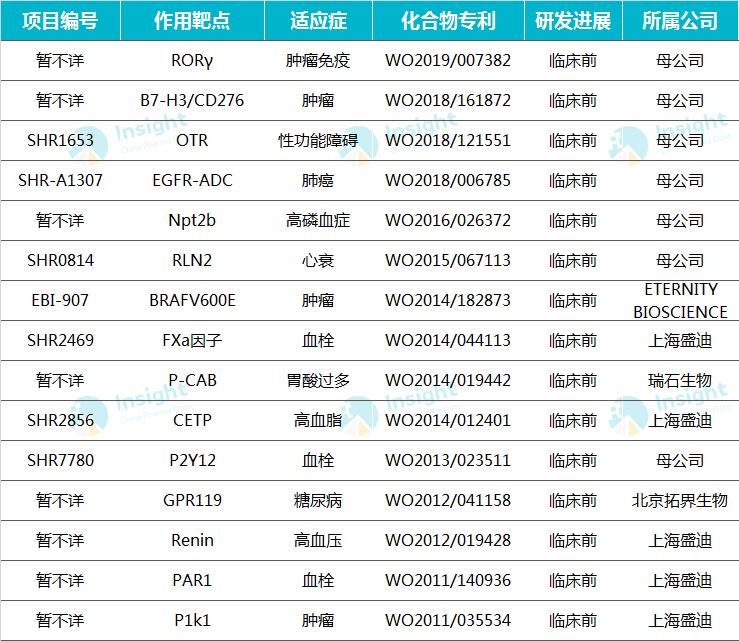Click the P-CAB target cell
The width and height of the screenshot is (739, 641).
pos(192,381)
